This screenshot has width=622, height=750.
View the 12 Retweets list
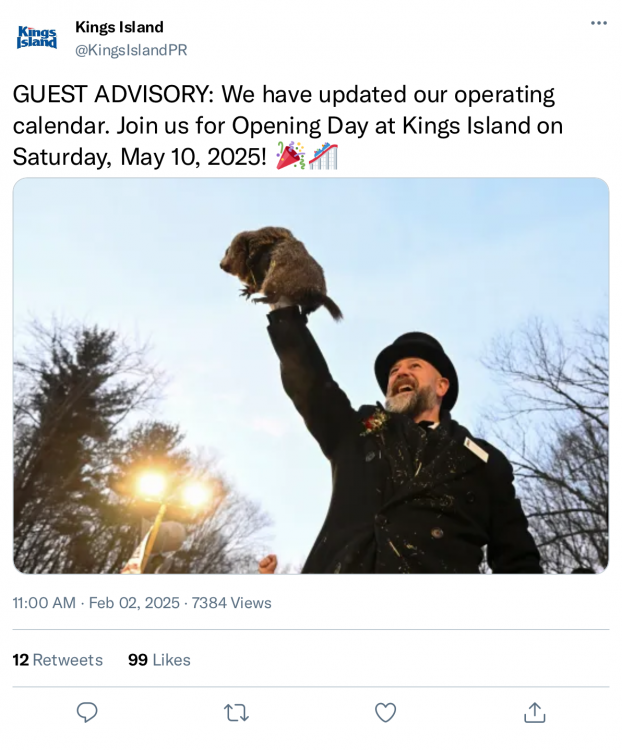(x=57, y=660)
